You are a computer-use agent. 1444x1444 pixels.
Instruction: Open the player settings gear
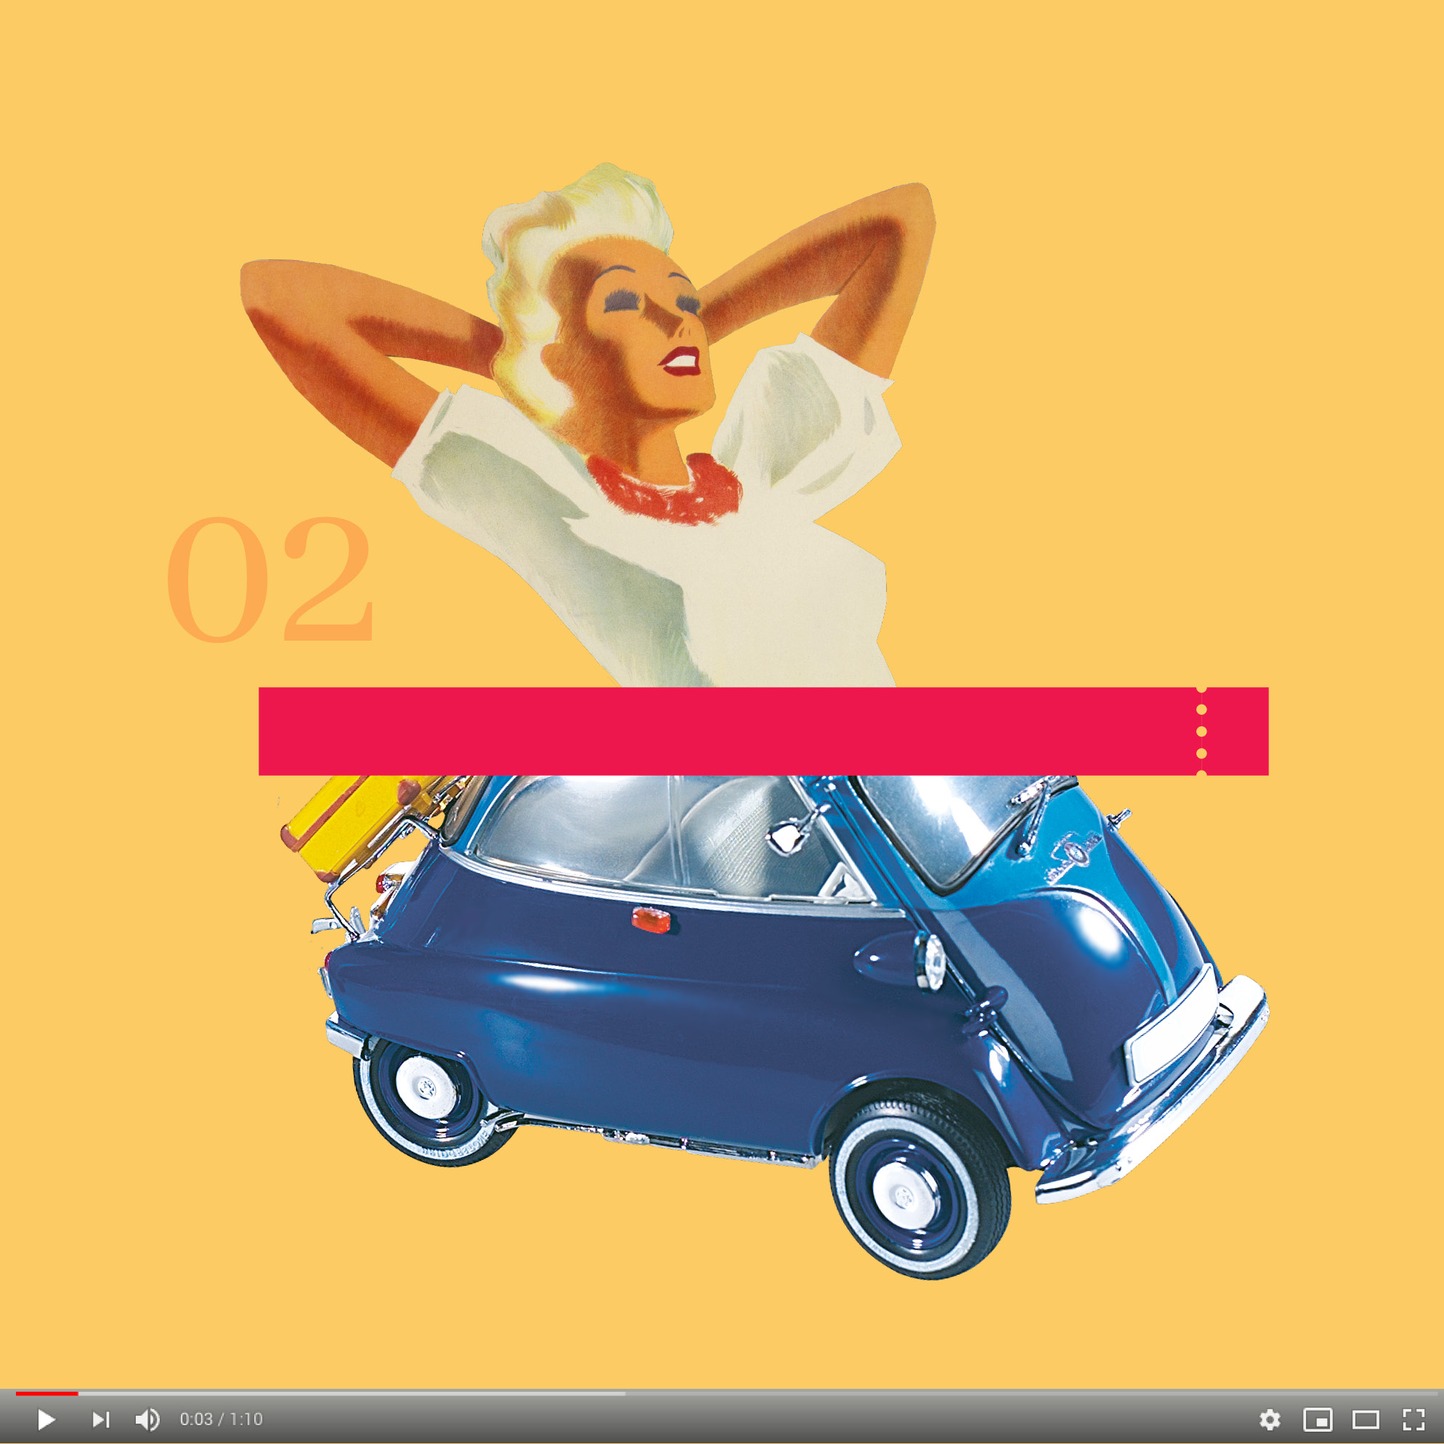[1270, 1419]
